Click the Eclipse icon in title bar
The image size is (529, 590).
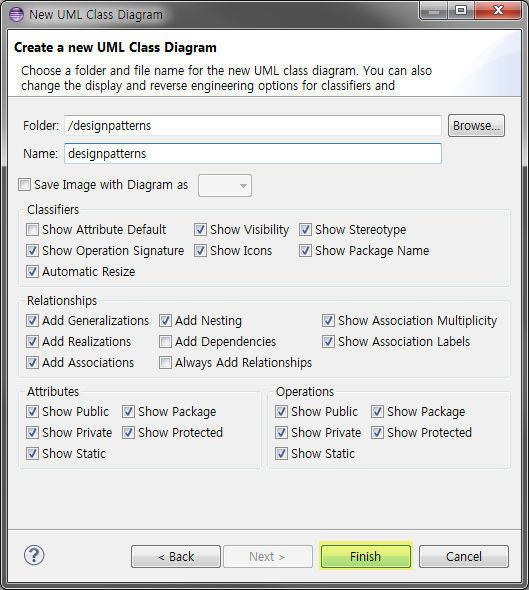click(x=16, y=15)
